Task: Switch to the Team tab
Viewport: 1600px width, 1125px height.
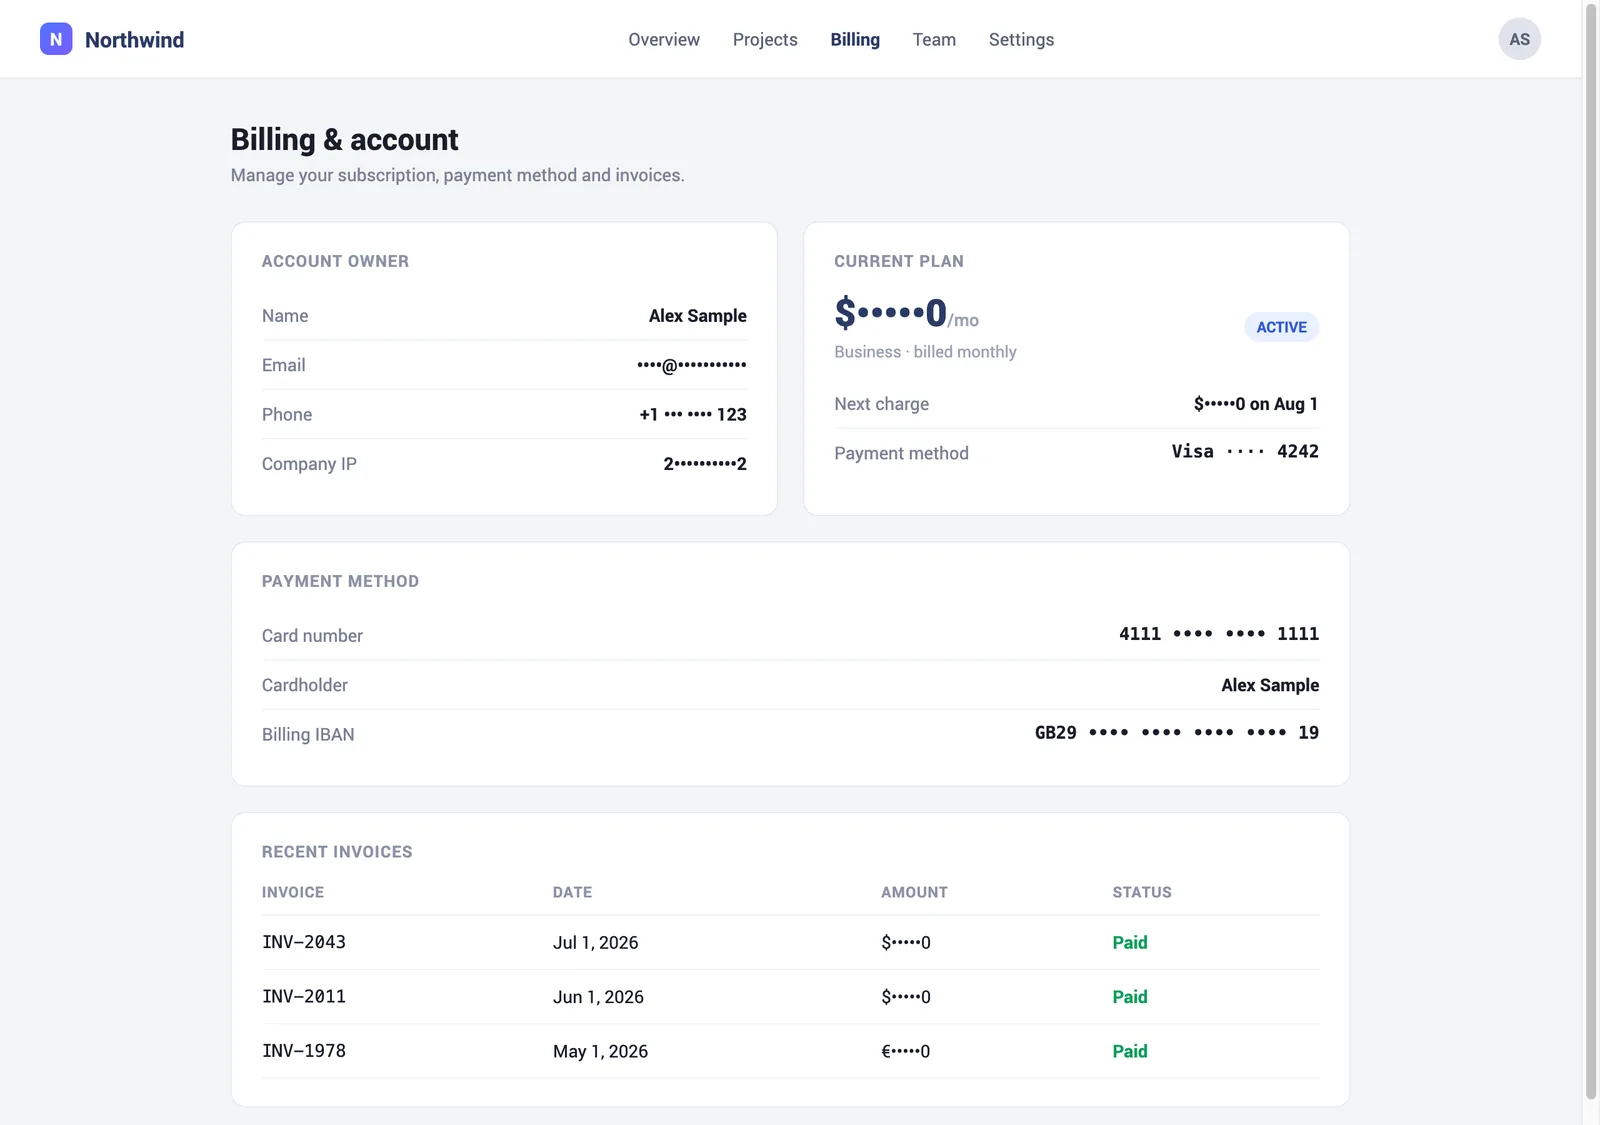Action: coord(934,40)
